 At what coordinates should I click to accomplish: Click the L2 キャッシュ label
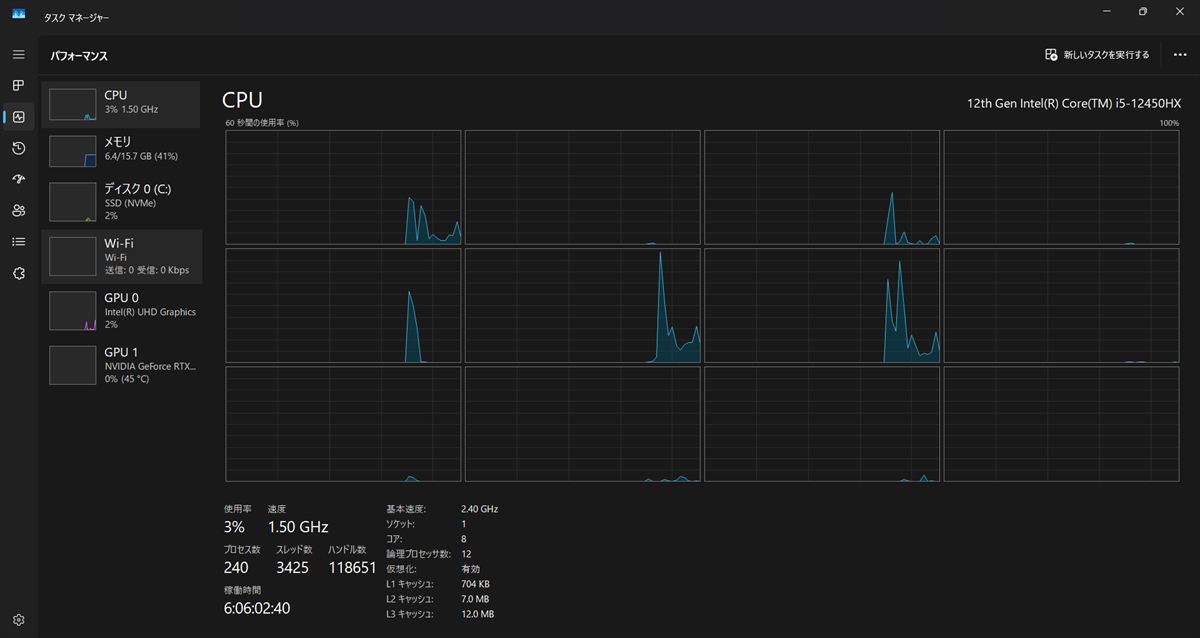point(410,599)
